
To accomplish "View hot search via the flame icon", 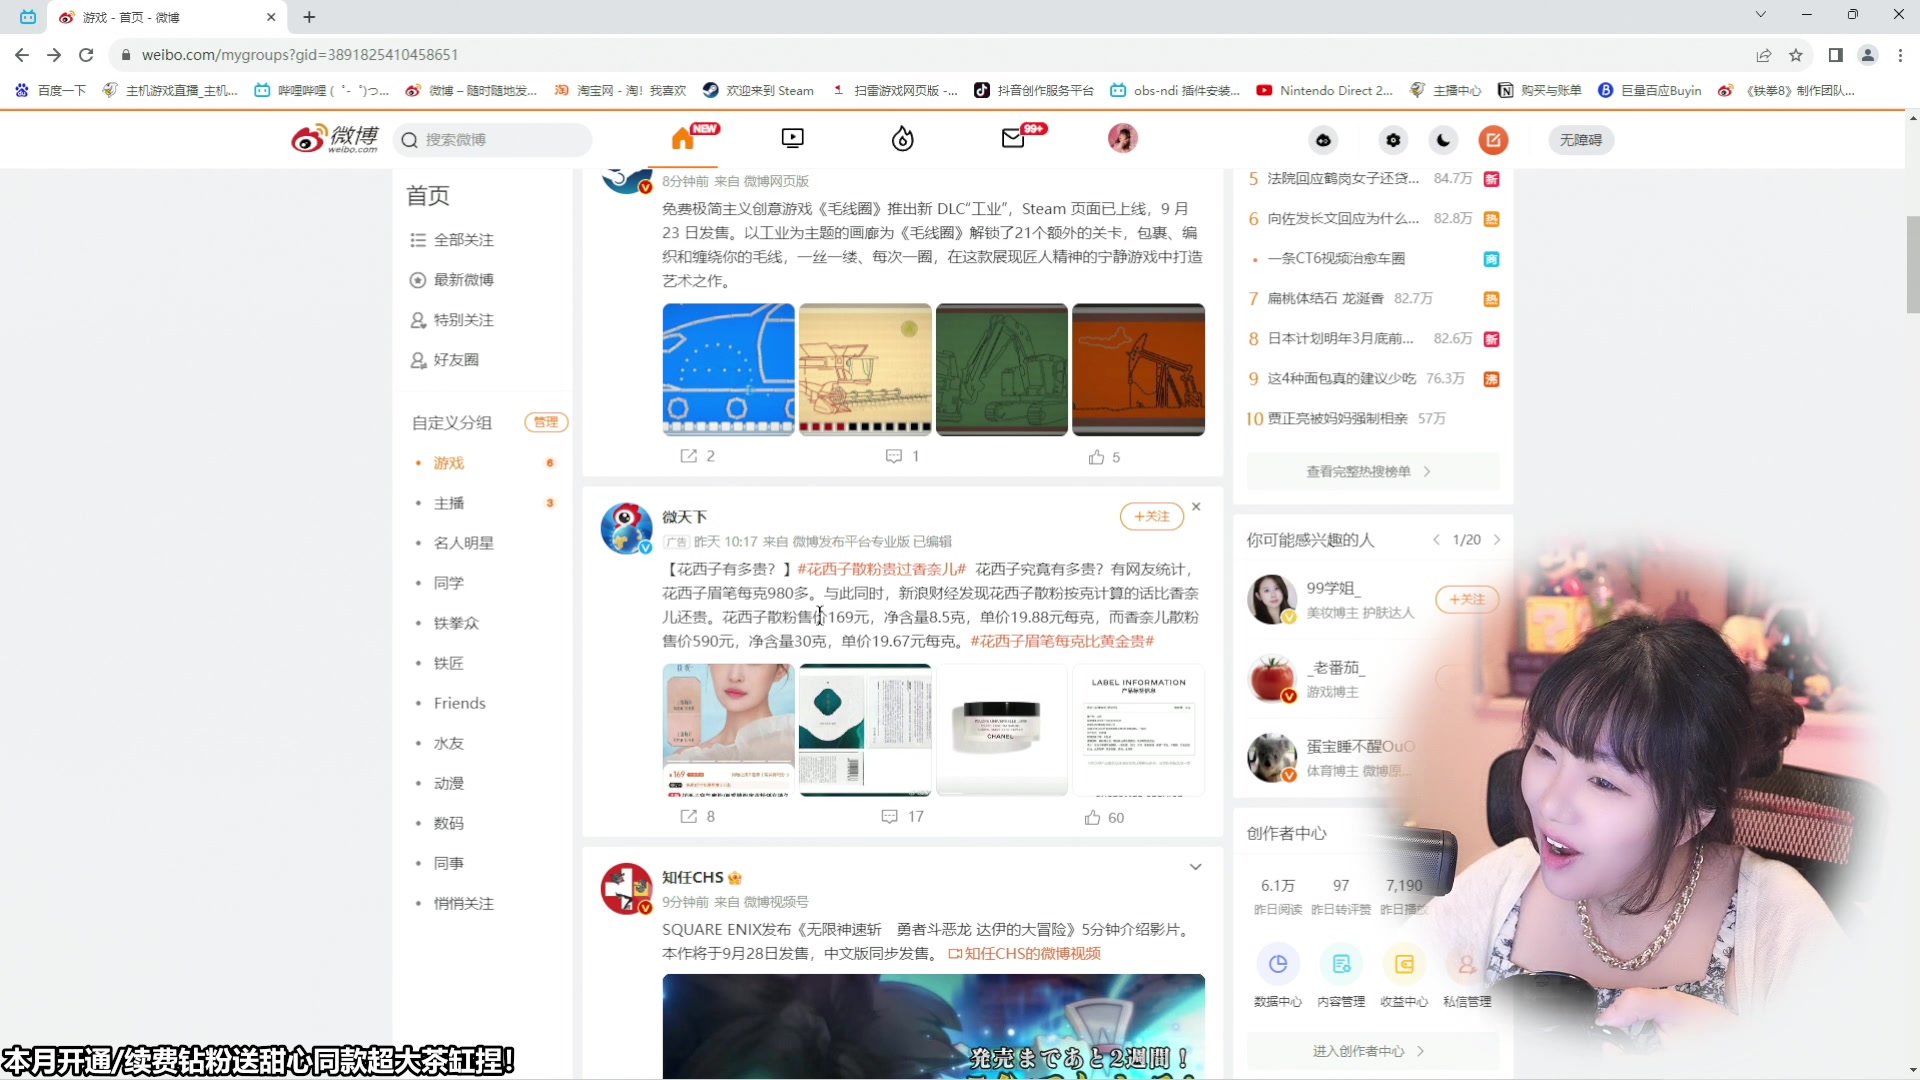I will (902, 139).
